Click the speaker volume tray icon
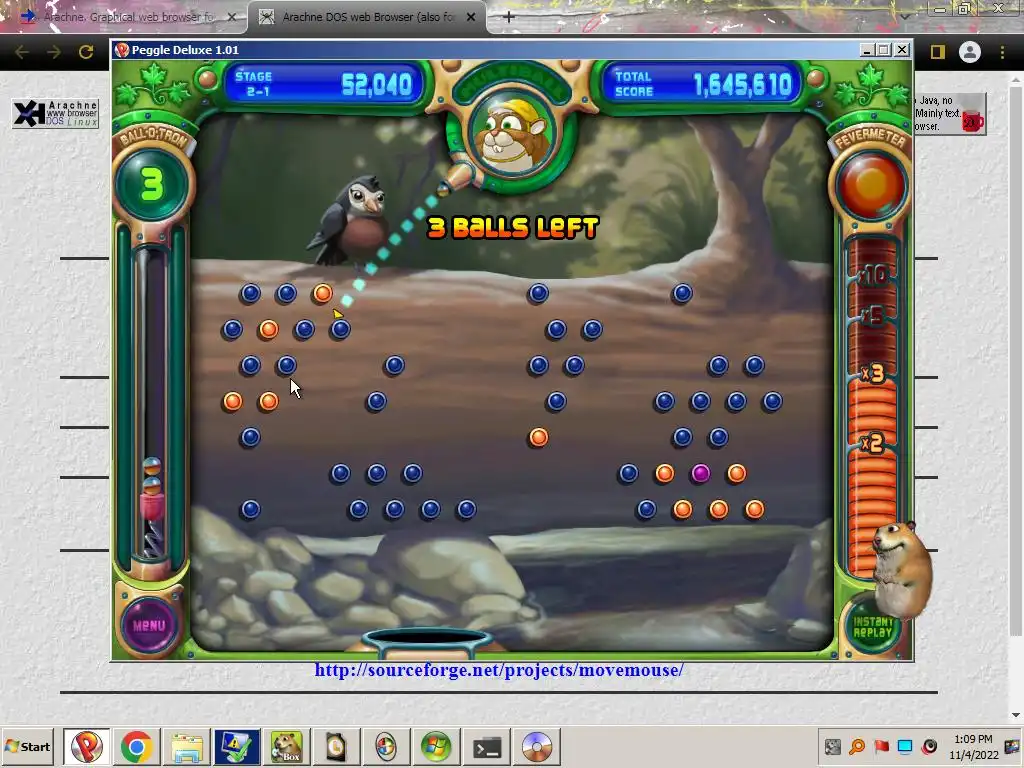 click(x=929, y=746)
